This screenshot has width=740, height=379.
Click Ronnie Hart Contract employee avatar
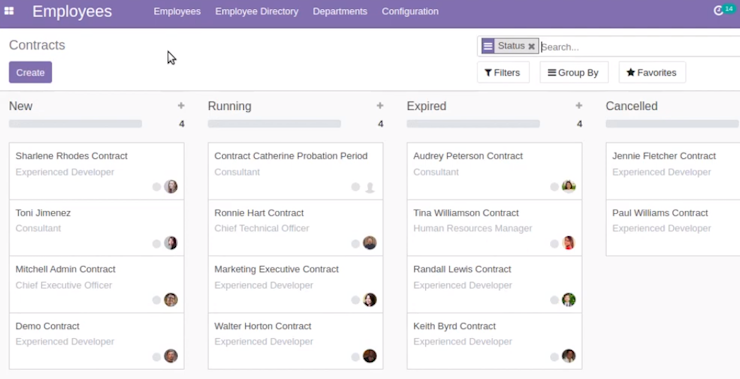click(x=370, y=243)
